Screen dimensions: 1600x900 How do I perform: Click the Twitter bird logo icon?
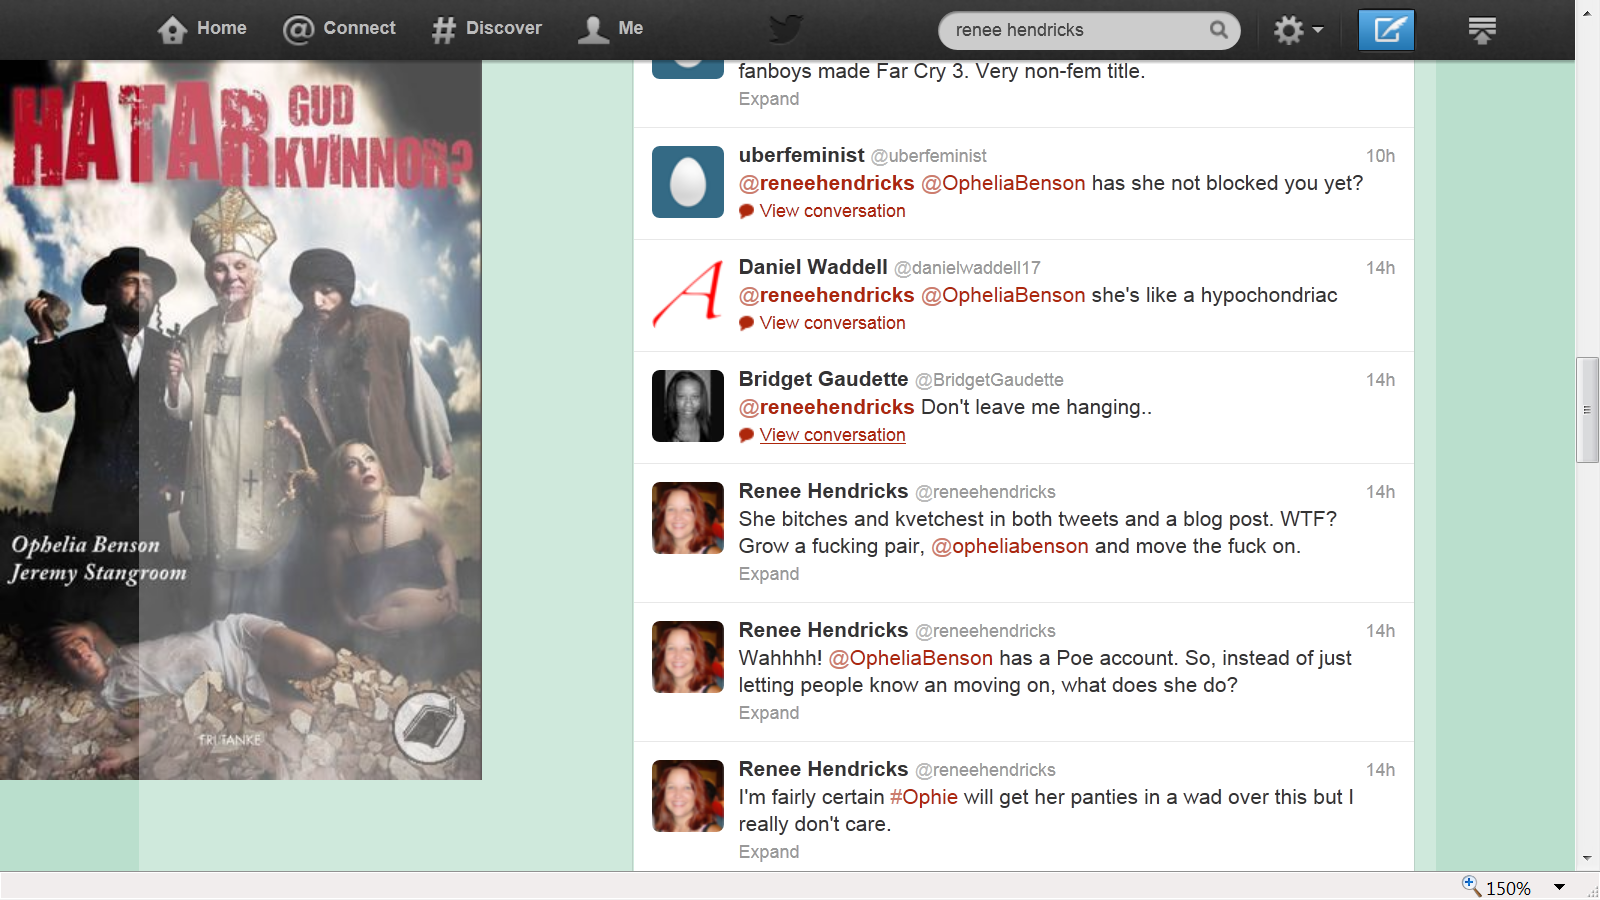(x=785, y=29)
